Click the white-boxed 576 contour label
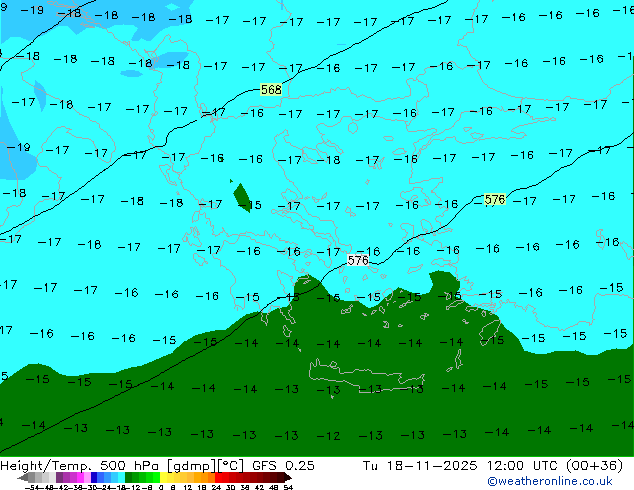 click(358, 260)
